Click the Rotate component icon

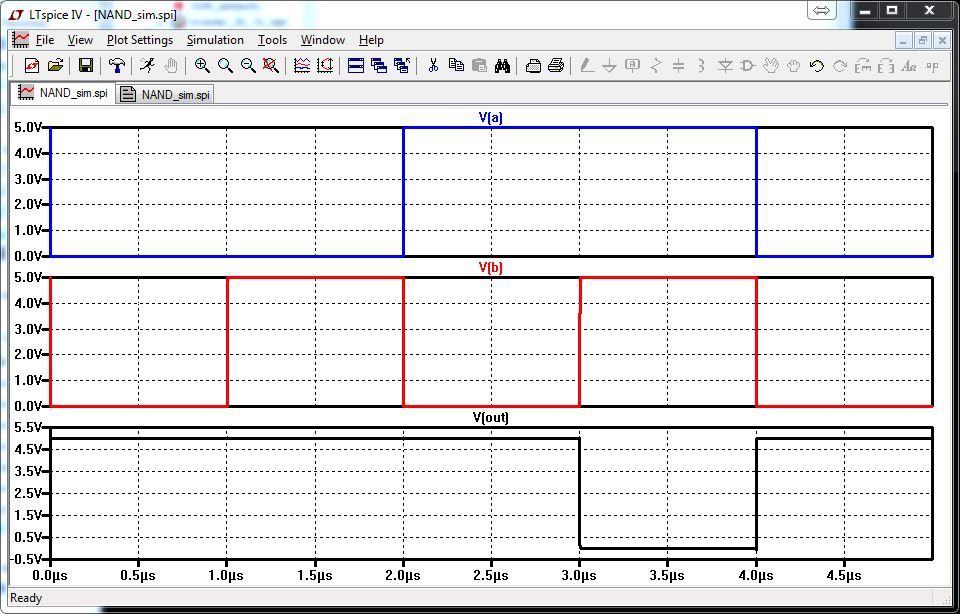[x=863, y=66]
